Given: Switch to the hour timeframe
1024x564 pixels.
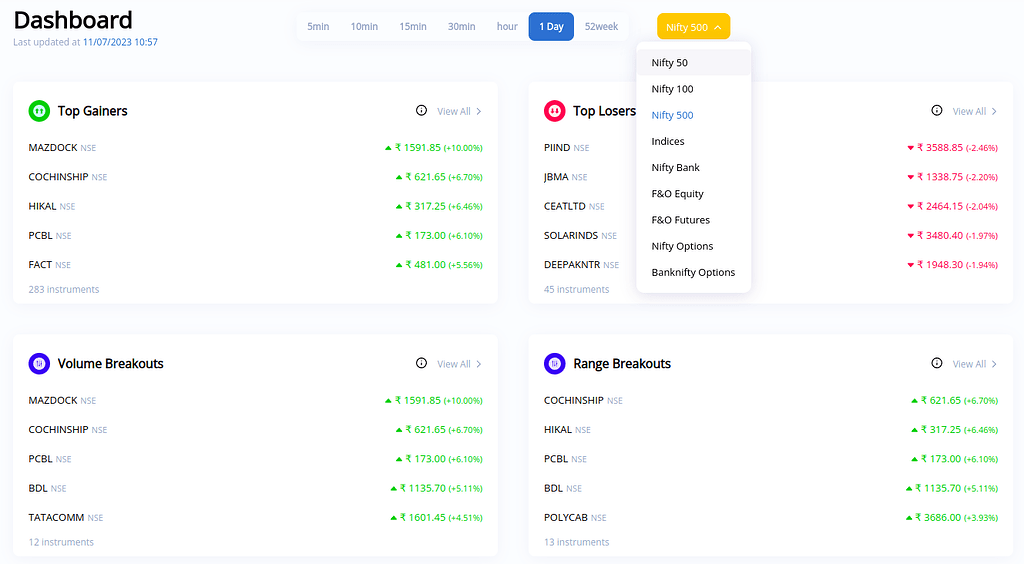Looking at the screenshot, I should [x=507, y=27].
